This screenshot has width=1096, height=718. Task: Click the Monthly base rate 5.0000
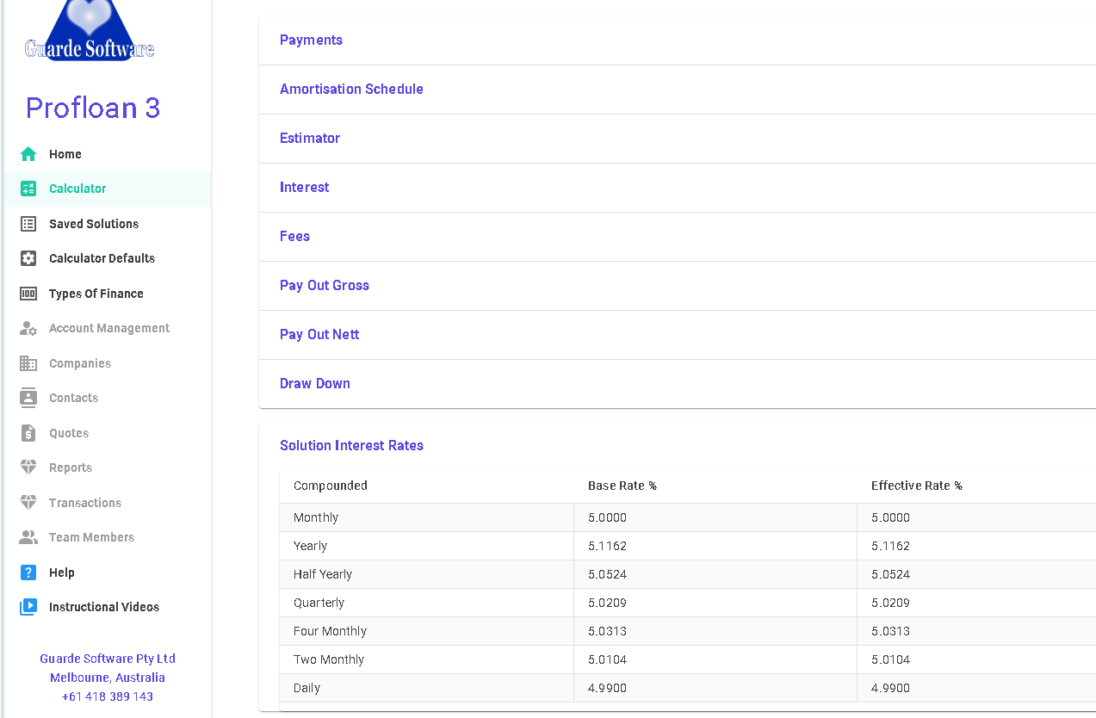[607, 517]
